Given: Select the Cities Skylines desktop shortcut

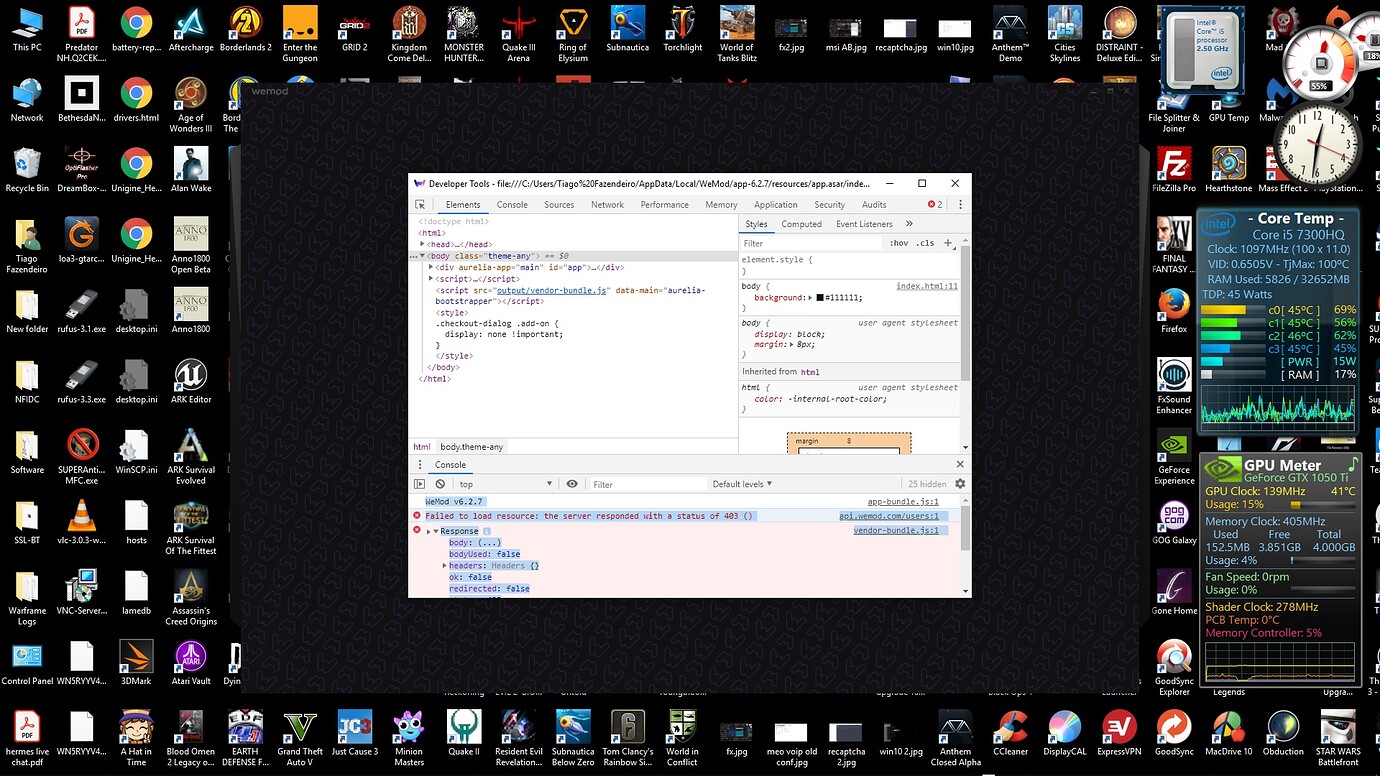Looking at the screenshot, I should (1064, 35).
